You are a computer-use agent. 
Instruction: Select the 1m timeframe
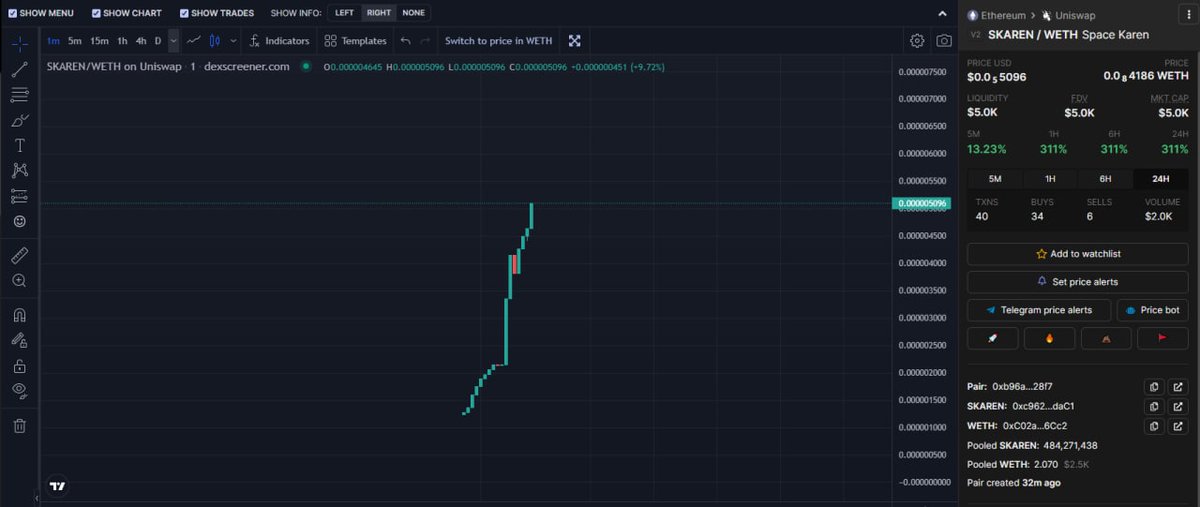click(x=53, y=41)
